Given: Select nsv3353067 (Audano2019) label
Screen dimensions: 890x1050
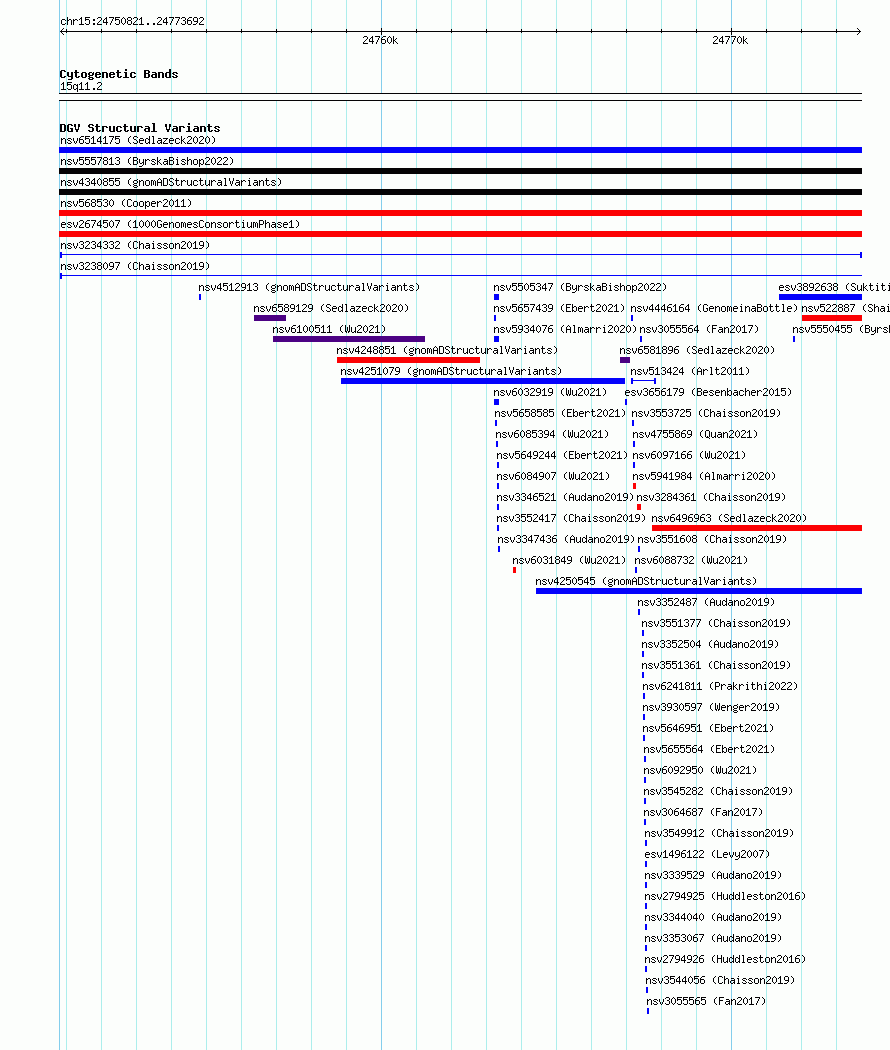Looking at the screenshot, I should pos(713,938).
